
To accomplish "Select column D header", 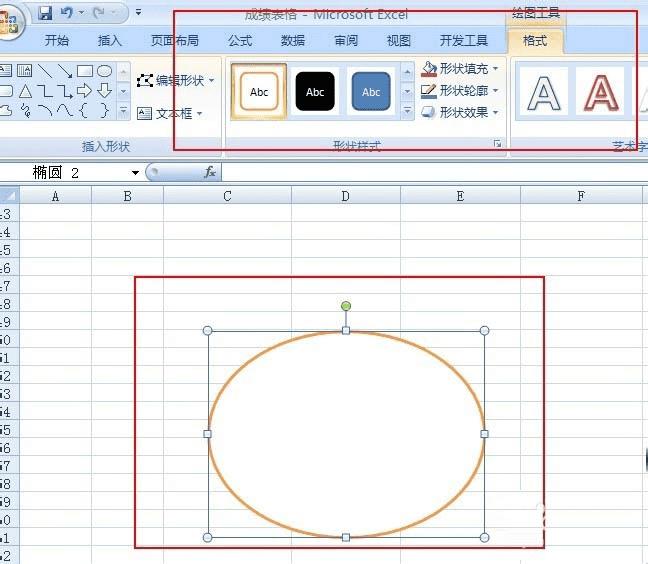I will tap(346, 196).
